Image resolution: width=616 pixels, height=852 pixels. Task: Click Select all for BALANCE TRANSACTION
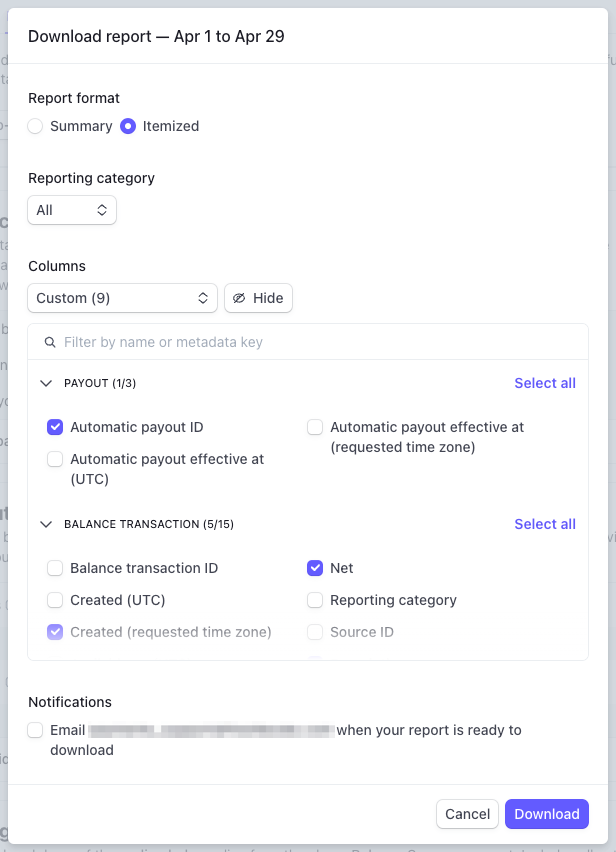coord(544,524)
